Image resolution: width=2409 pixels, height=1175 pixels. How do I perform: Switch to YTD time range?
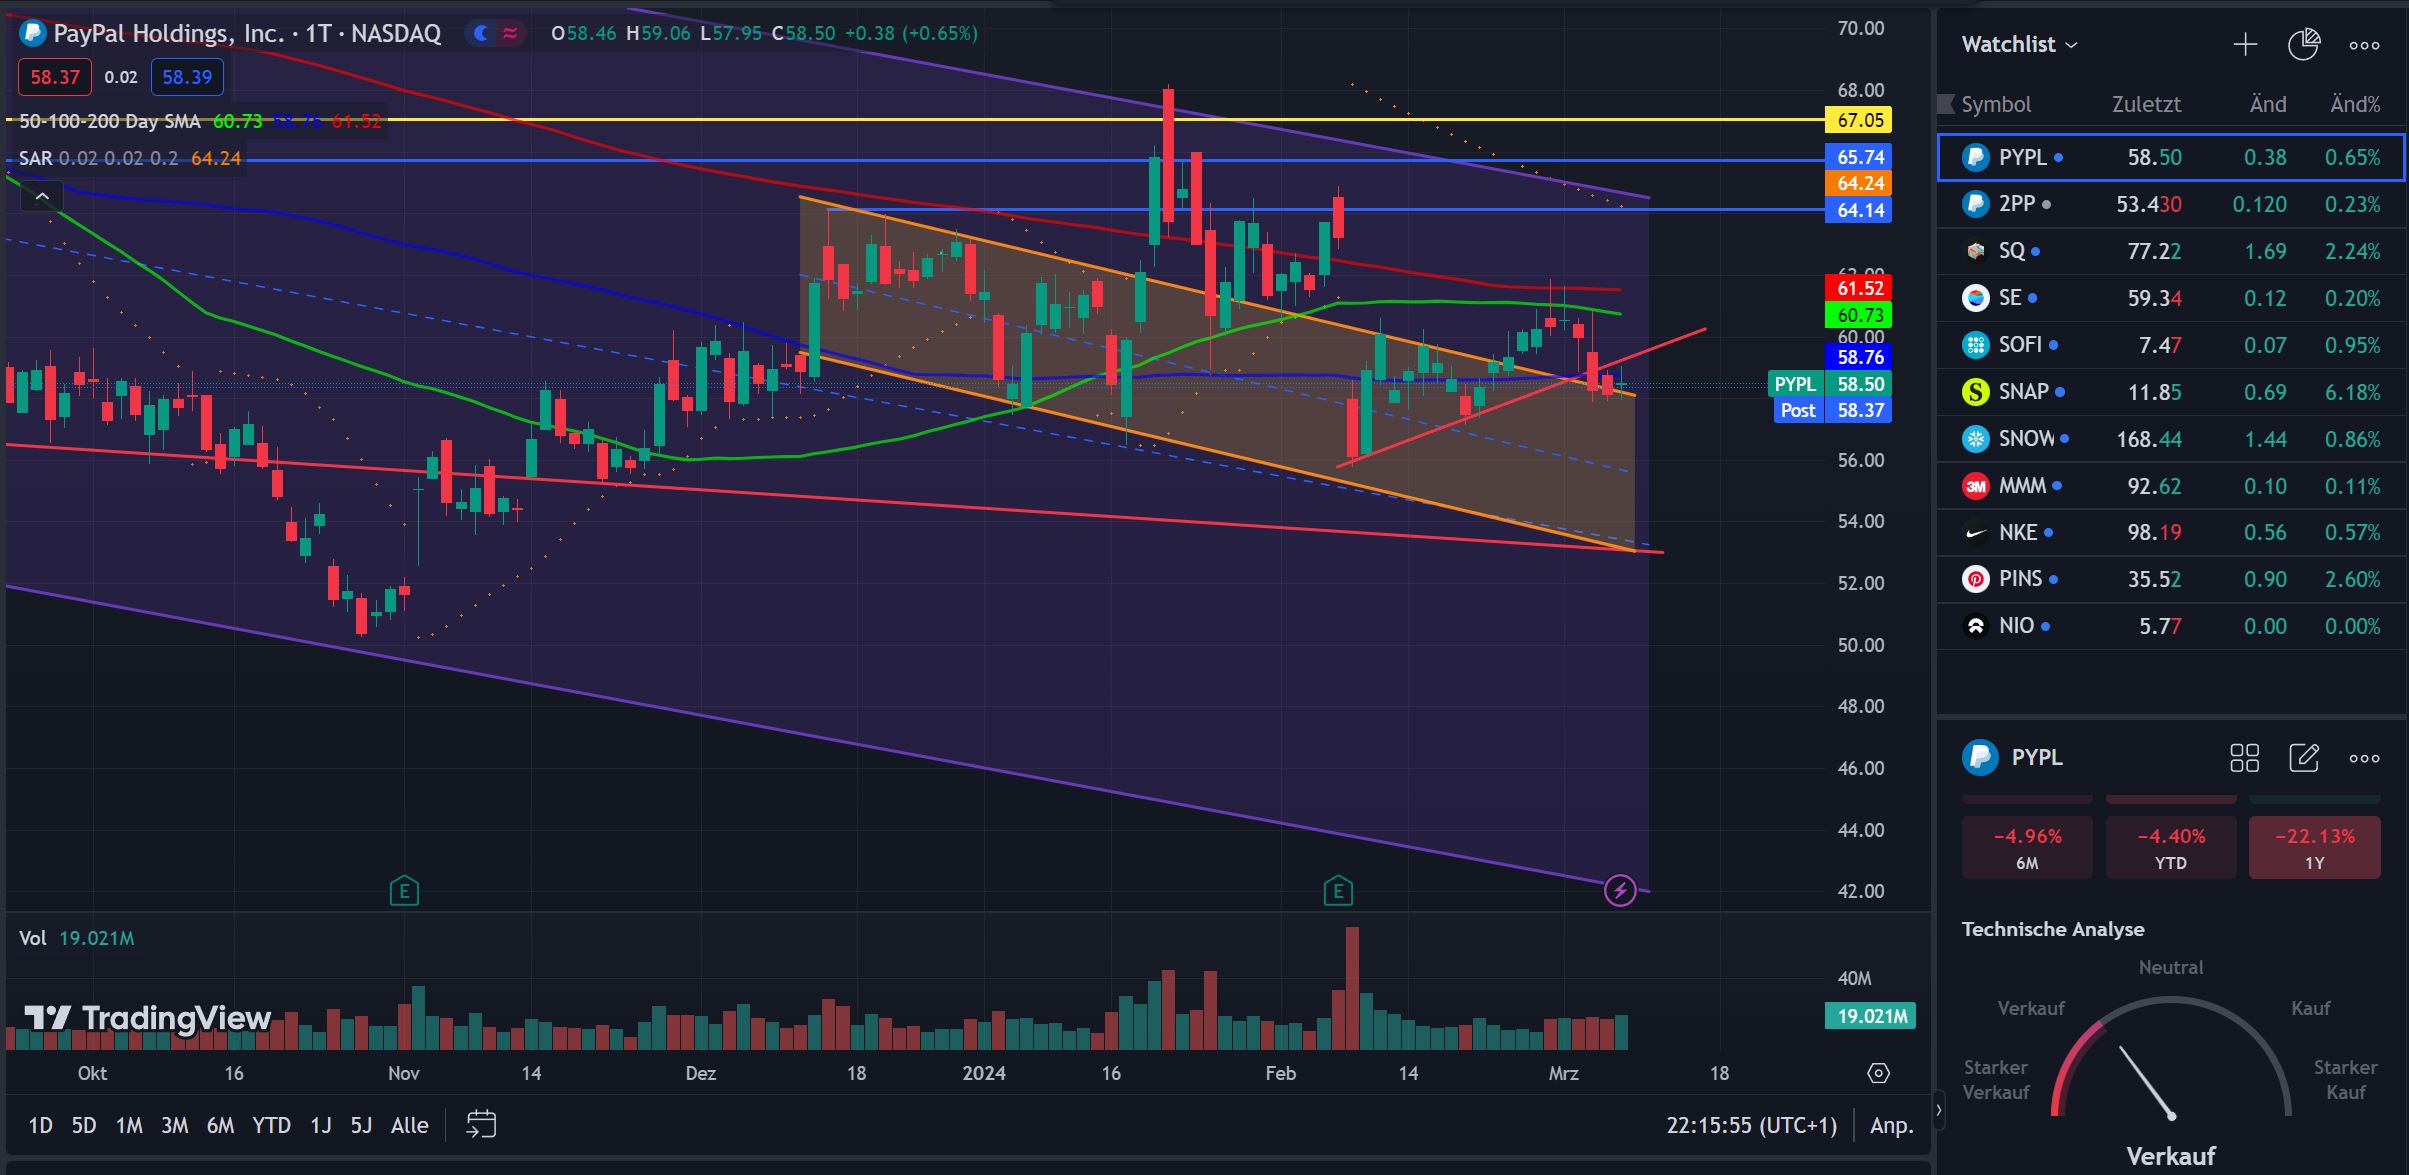(271, 1125)
